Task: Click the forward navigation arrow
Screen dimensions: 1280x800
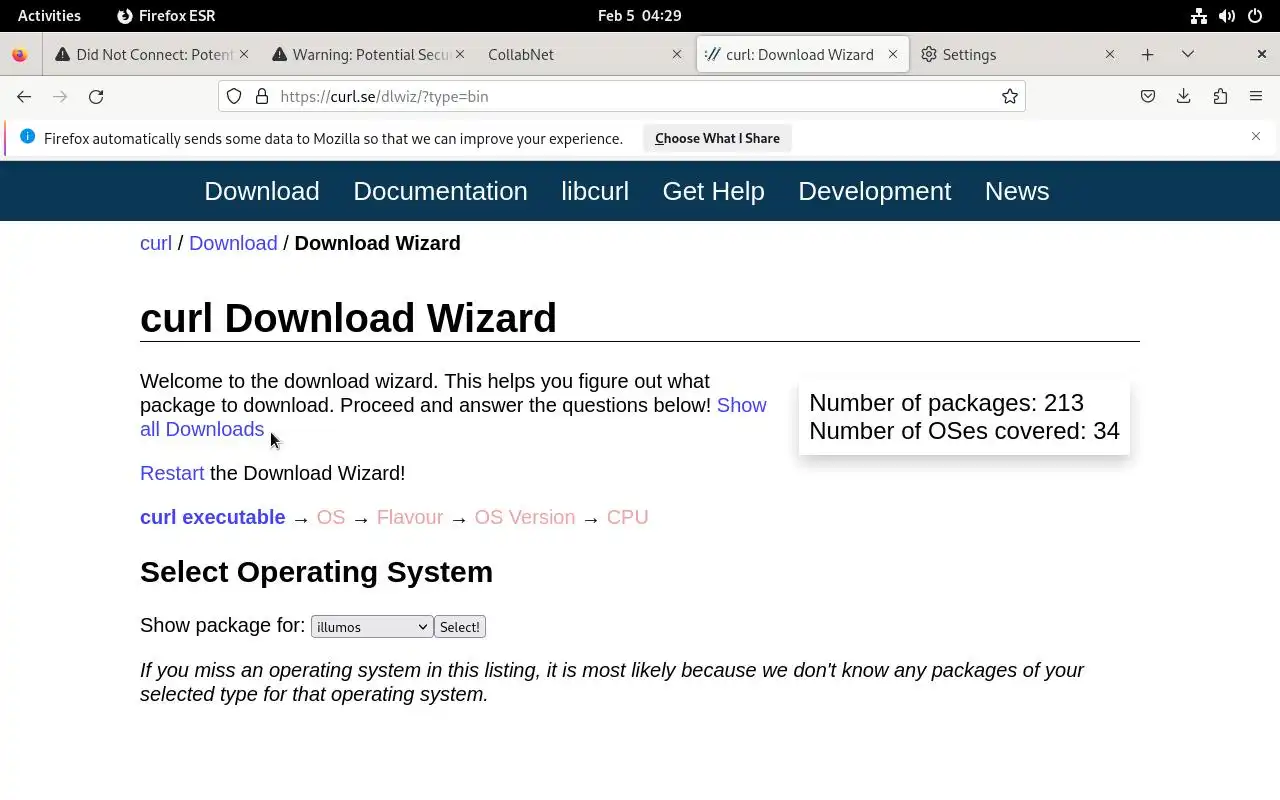Action: tap(60, 96)
